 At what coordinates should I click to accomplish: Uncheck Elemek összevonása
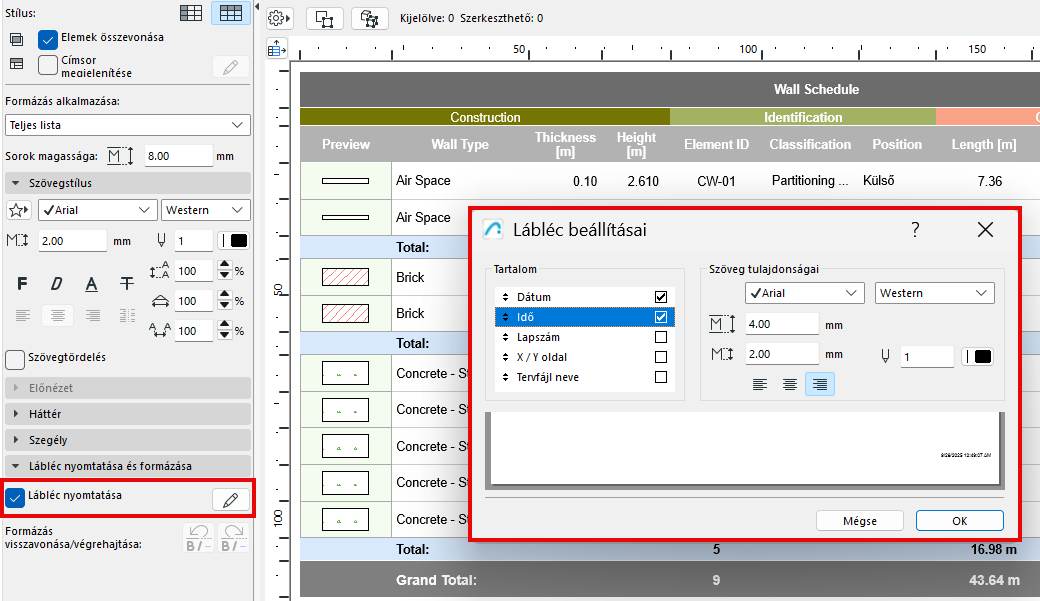tap(47, 40)
